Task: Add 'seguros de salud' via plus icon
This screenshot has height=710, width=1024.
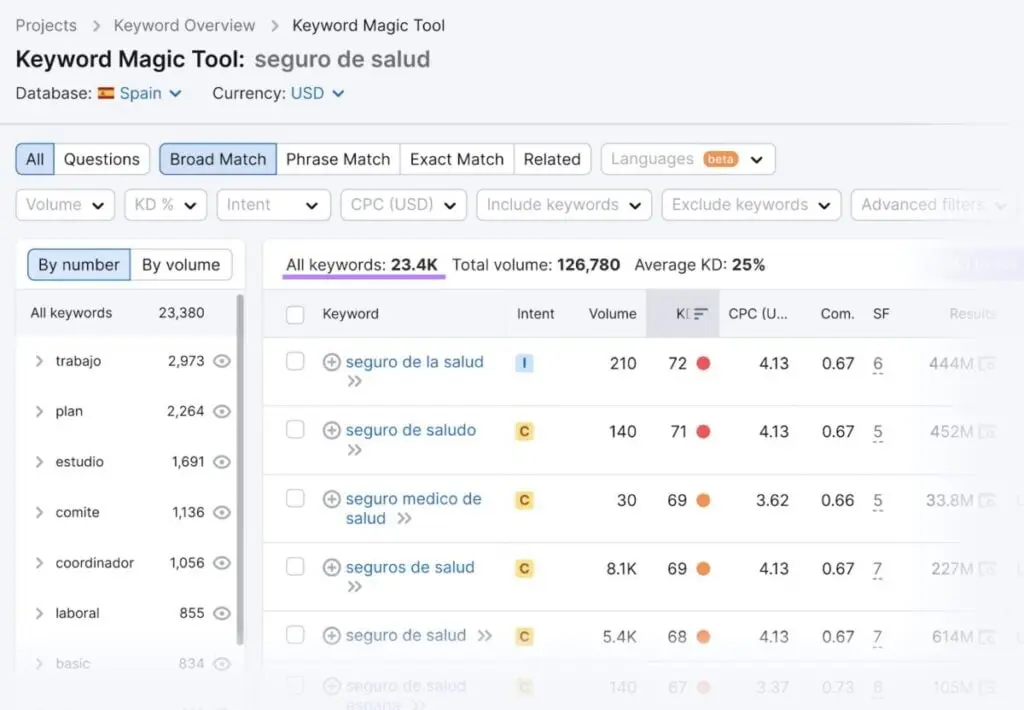Action: click(332, 568)
